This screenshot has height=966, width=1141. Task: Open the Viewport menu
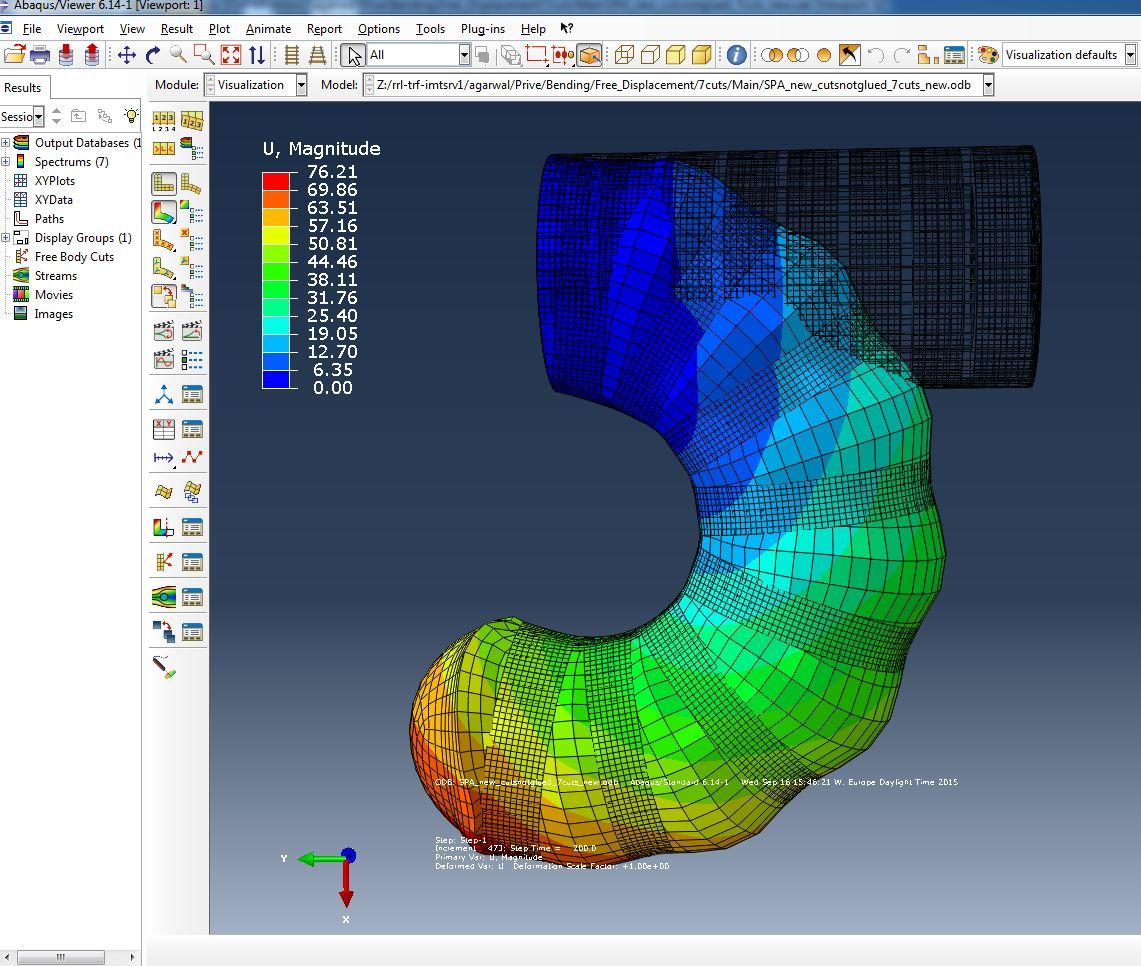click(80, 29)
